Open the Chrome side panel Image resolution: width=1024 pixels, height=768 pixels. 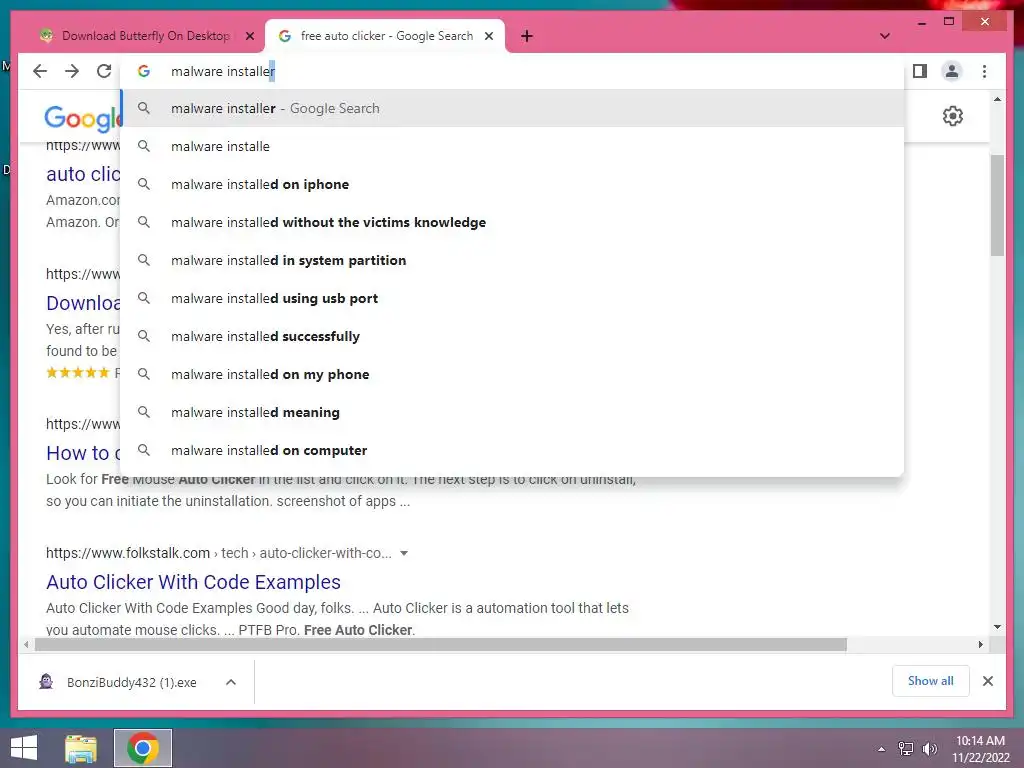(920, 71)
